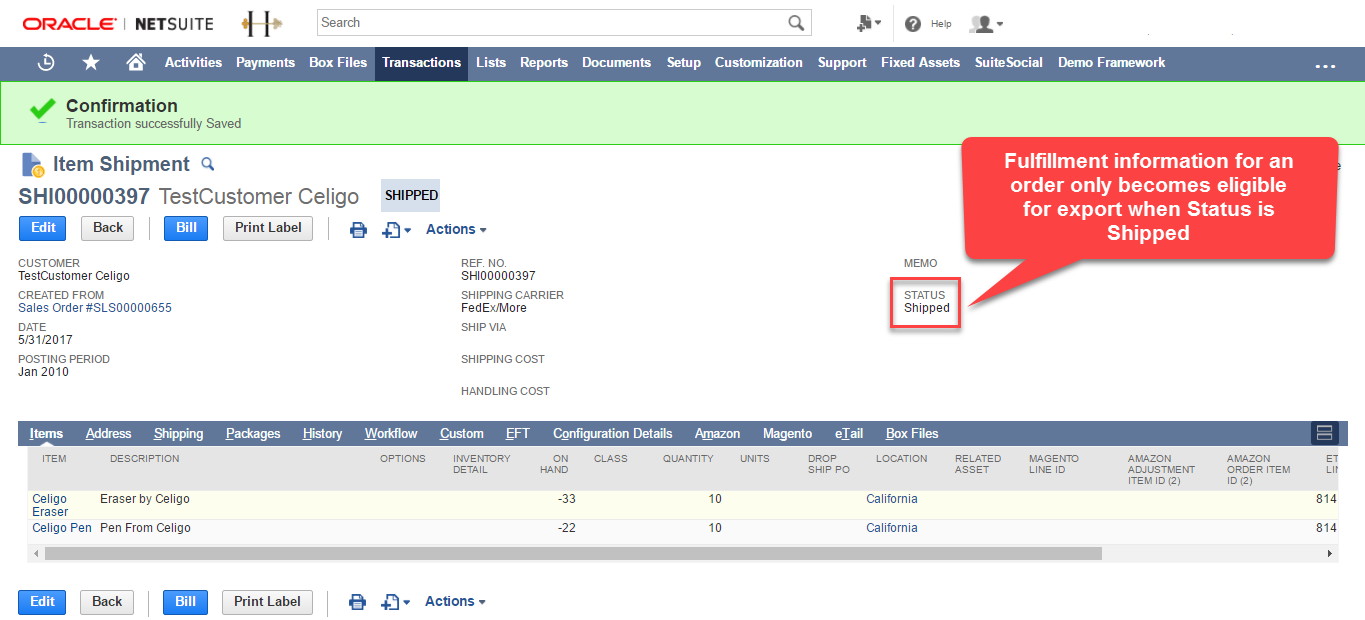Switch to the Box Files subtab

coord(912,433)
